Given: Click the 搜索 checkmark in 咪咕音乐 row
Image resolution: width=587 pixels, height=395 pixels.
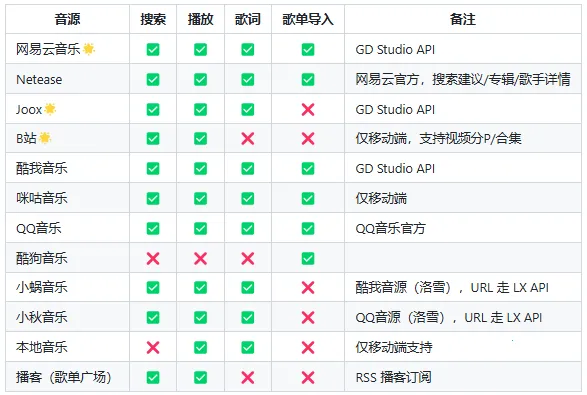Looking at the screenshot, I should 153,198.
